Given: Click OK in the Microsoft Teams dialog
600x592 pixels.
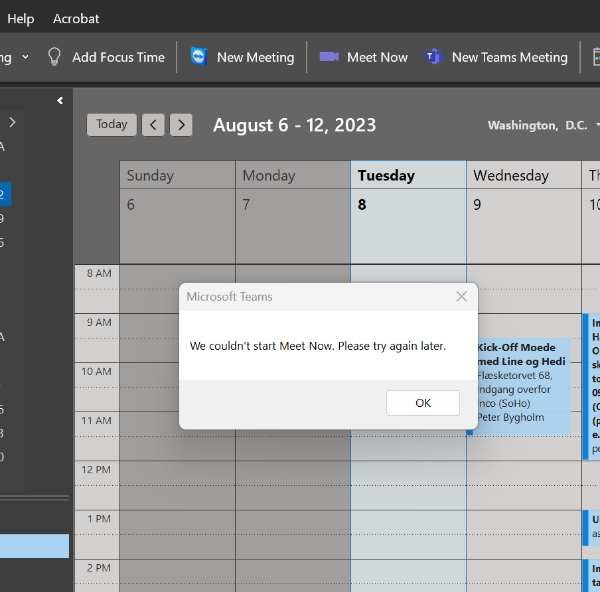Looking at the screenshot, I should click(423, 403).
